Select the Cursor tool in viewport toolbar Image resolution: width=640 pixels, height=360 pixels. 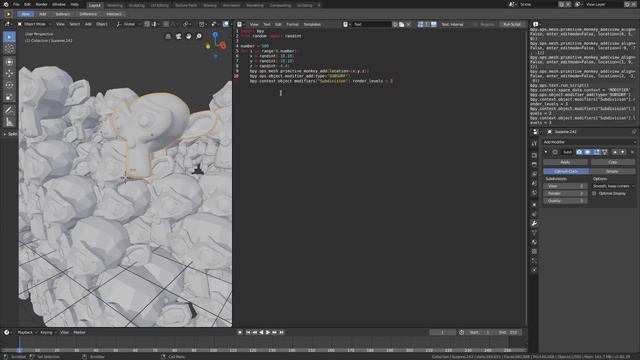(9, 49)
